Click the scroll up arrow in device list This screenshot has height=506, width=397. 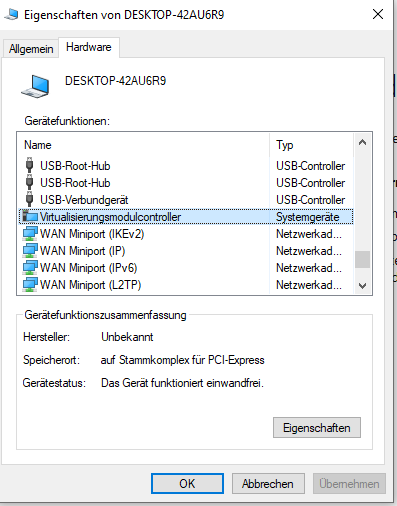(x=362, y=143)
